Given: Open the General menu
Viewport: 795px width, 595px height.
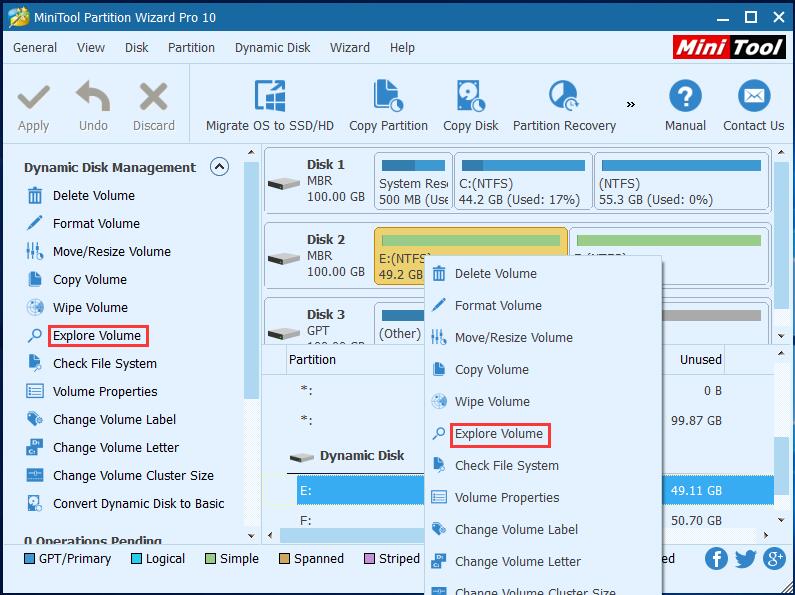Looking at the screenshot, I should click(35, 48).
